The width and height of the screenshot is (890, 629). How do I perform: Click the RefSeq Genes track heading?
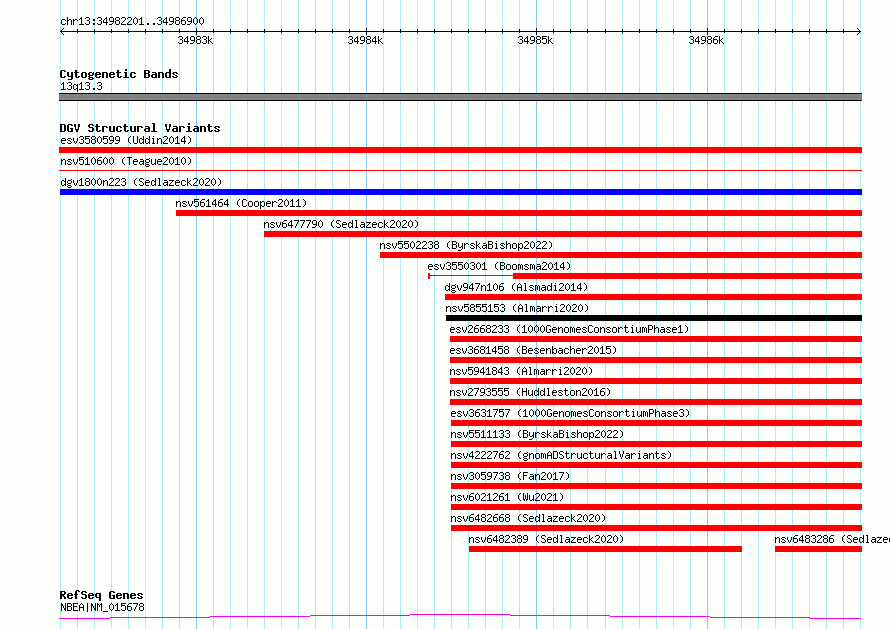101,595
